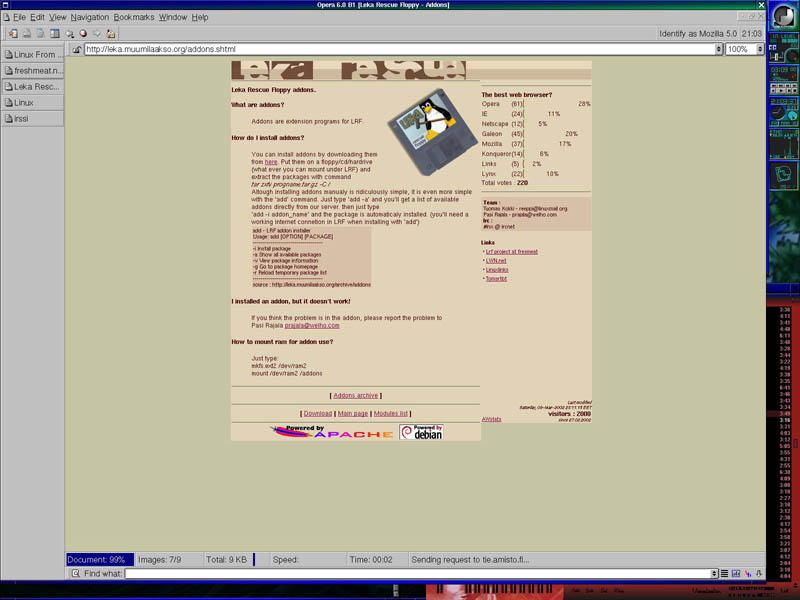Image resolution: width=800 pixels, height=600 pixels.
Task: Switch to the Linux From page tab
Action: click(33, 55)
